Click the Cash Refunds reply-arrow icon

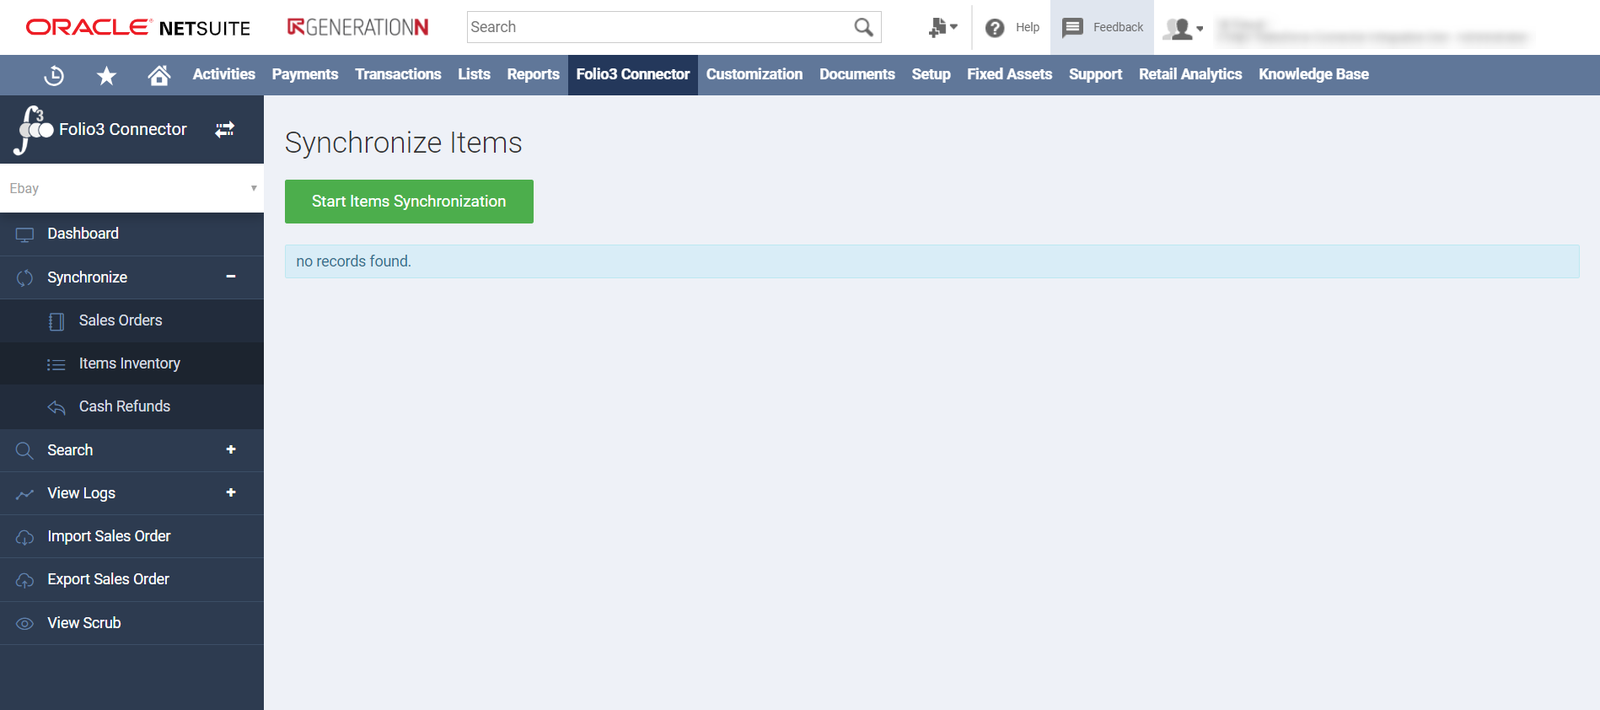coord(57,407)
